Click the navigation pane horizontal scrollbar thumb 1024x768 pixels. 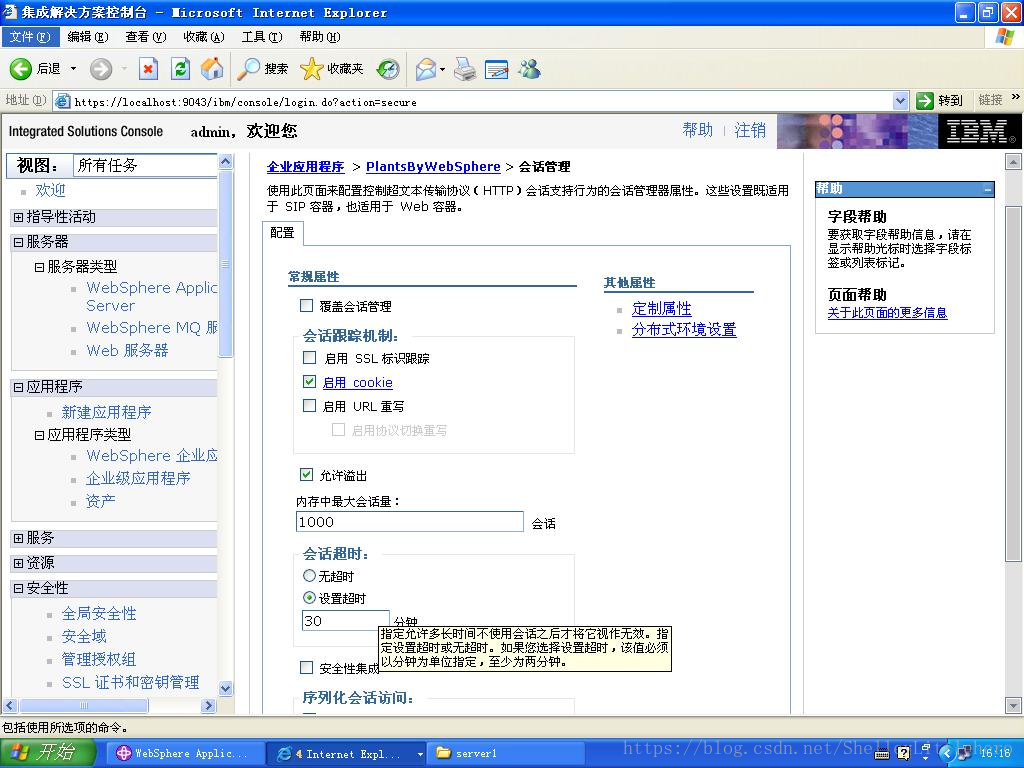tap(84, 705)
